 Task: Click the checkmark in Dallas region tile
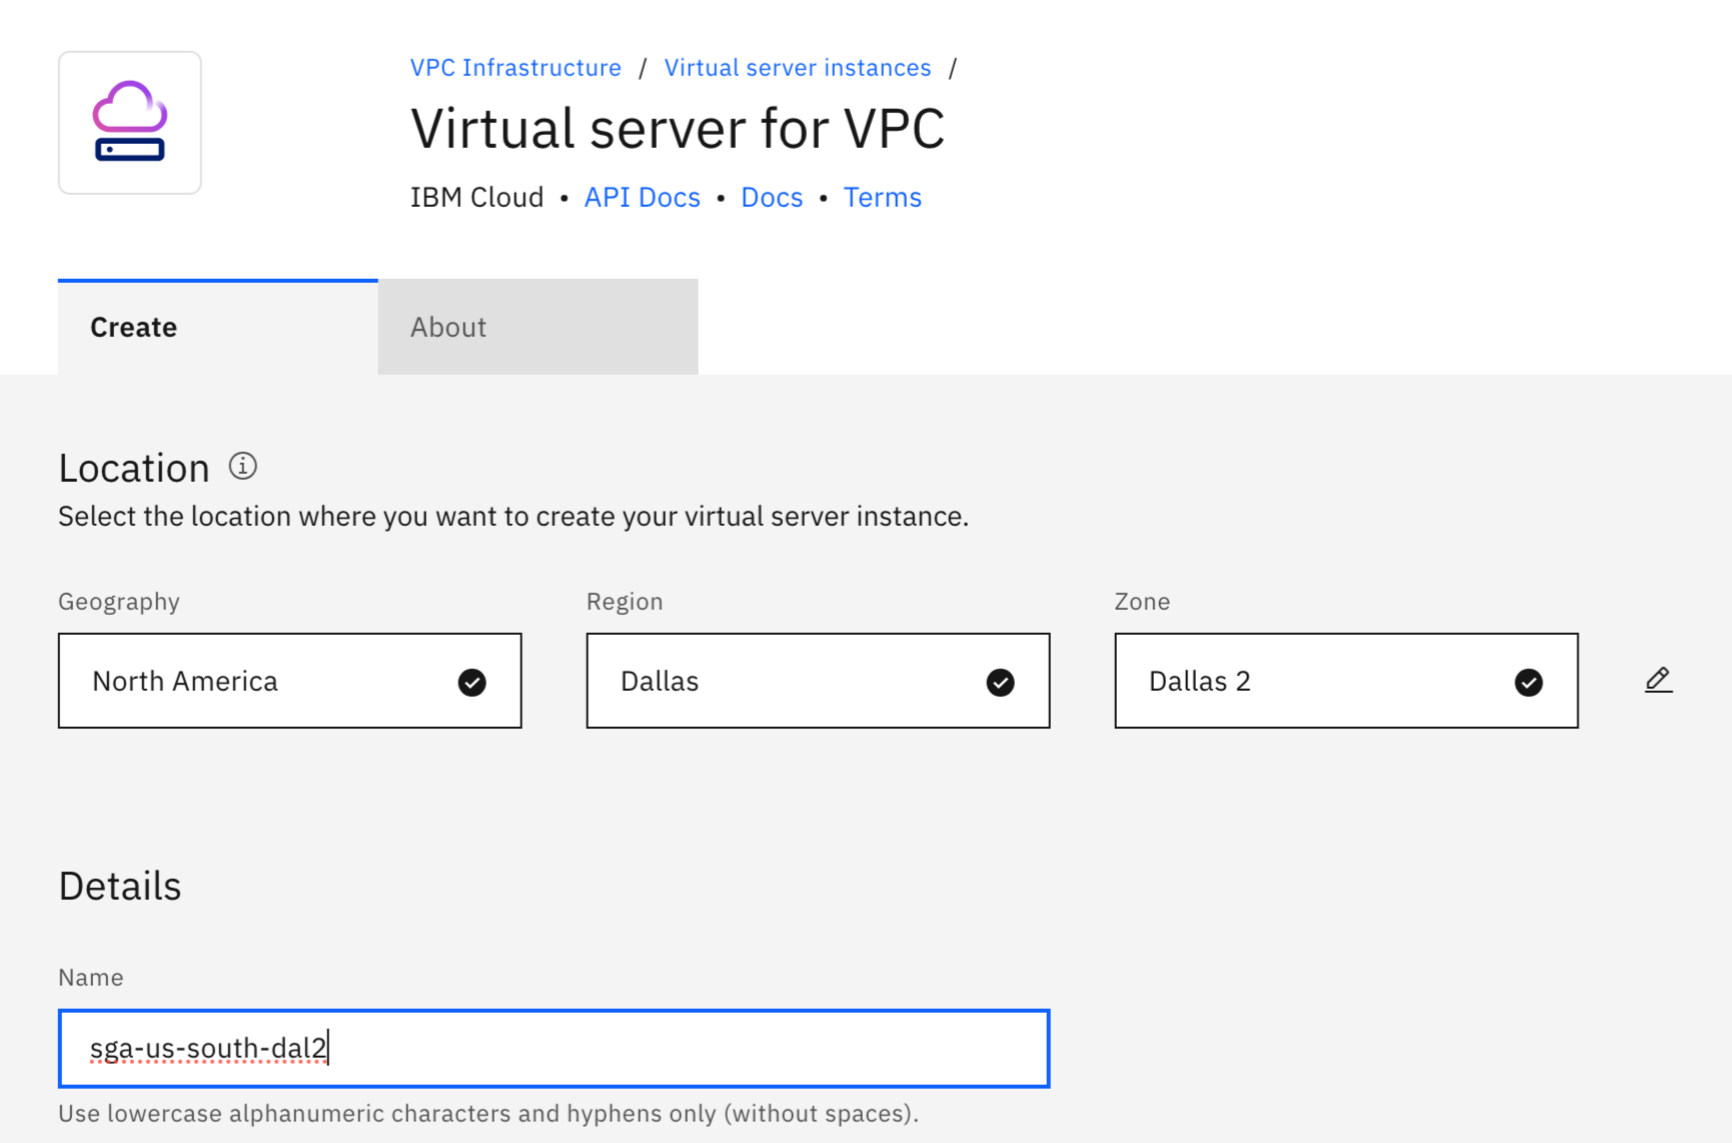(1000, 682)
